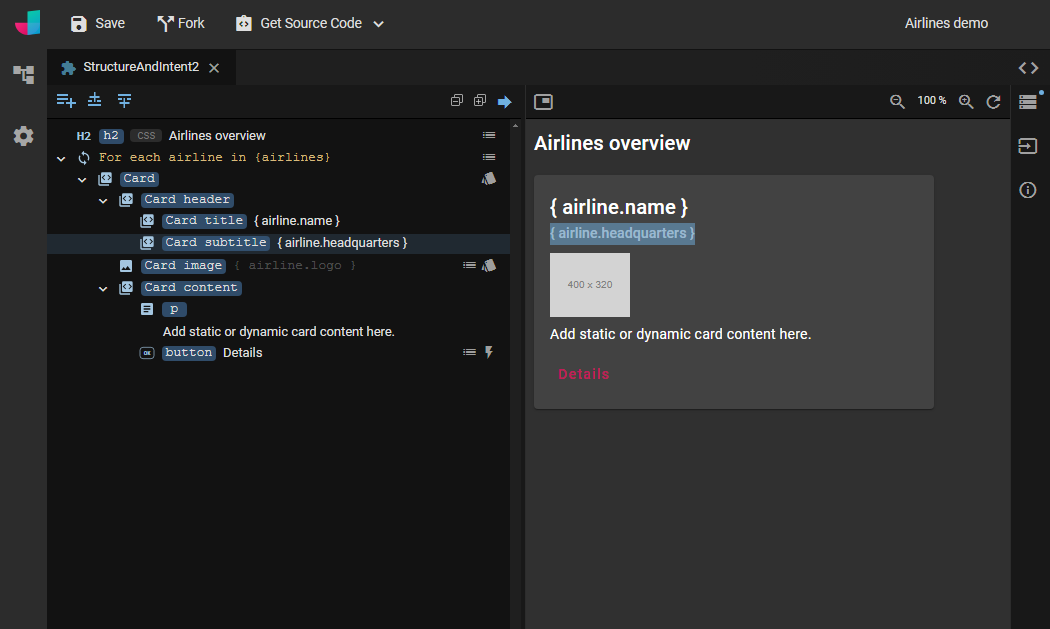Viewport: 1050px width, 629px height.
Task: Collapse the Card header node
Action: pyautogui.click(x=103, y=200)
